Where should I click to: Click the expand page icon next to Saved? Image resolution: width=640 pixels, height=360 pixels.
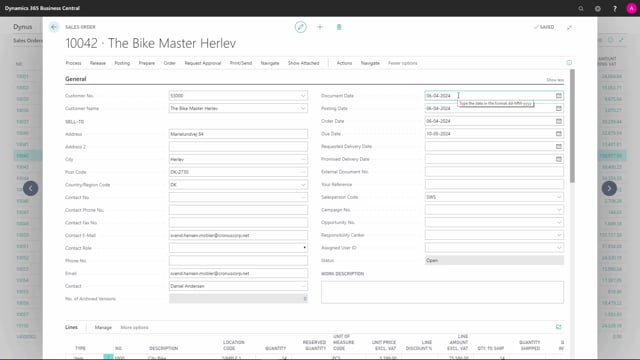point(569,27)
